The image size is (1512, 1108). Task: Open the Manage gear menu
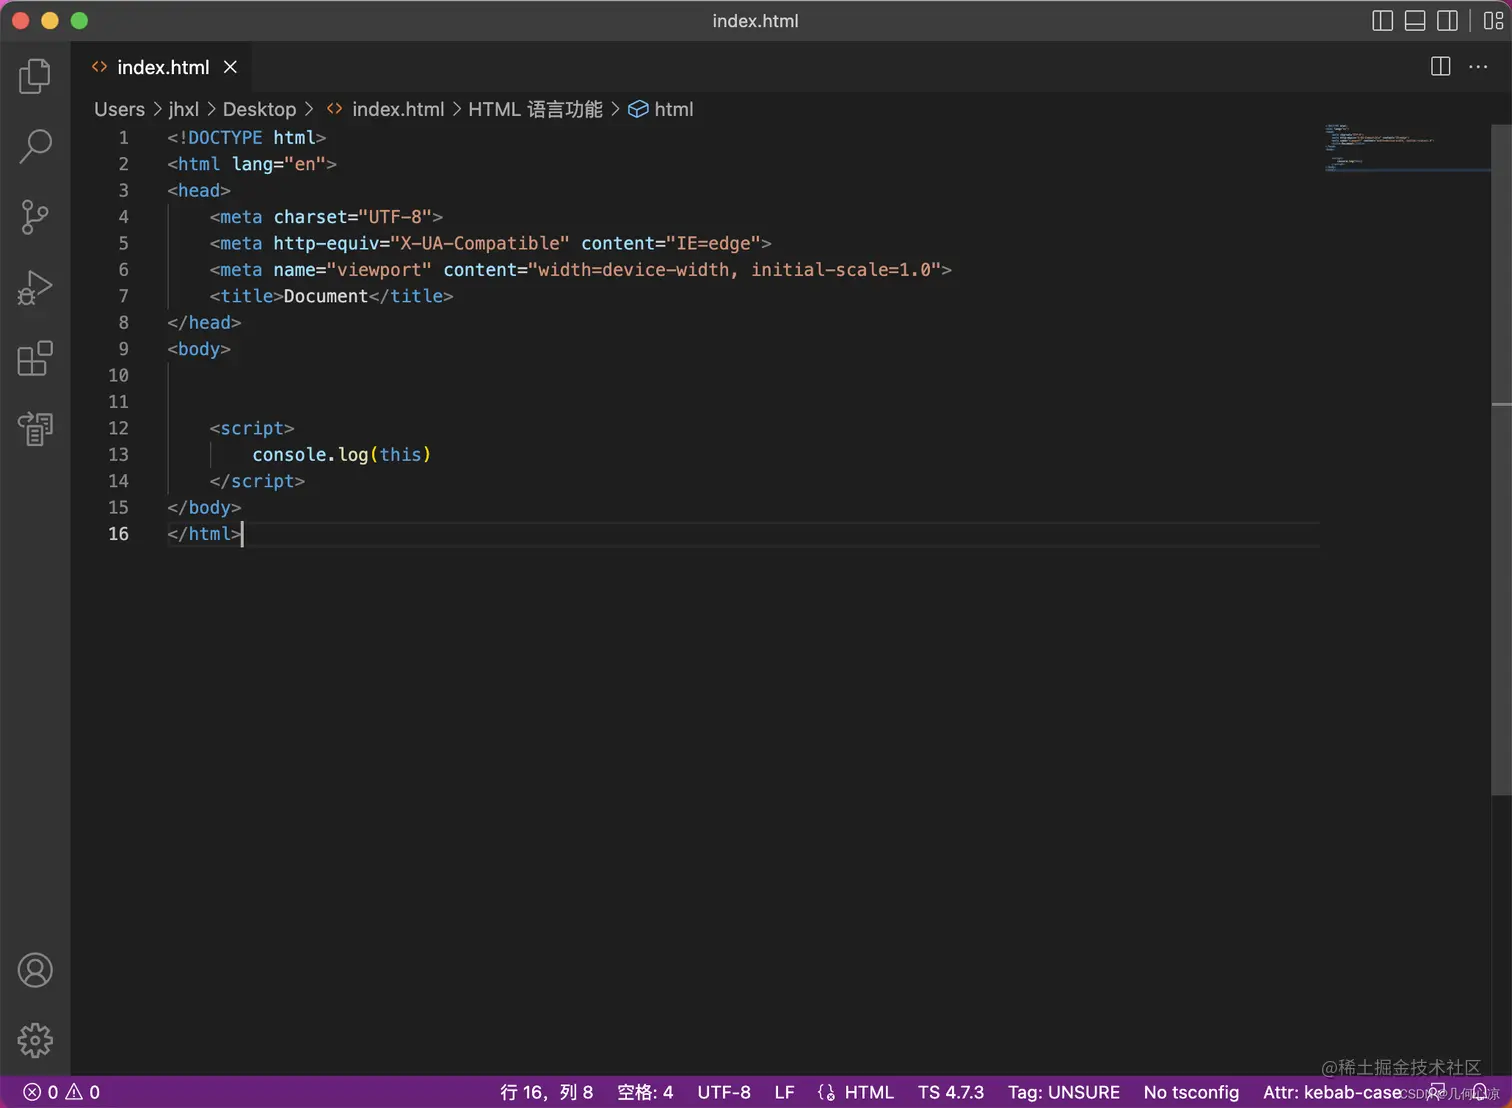[x=35, y=1040]
